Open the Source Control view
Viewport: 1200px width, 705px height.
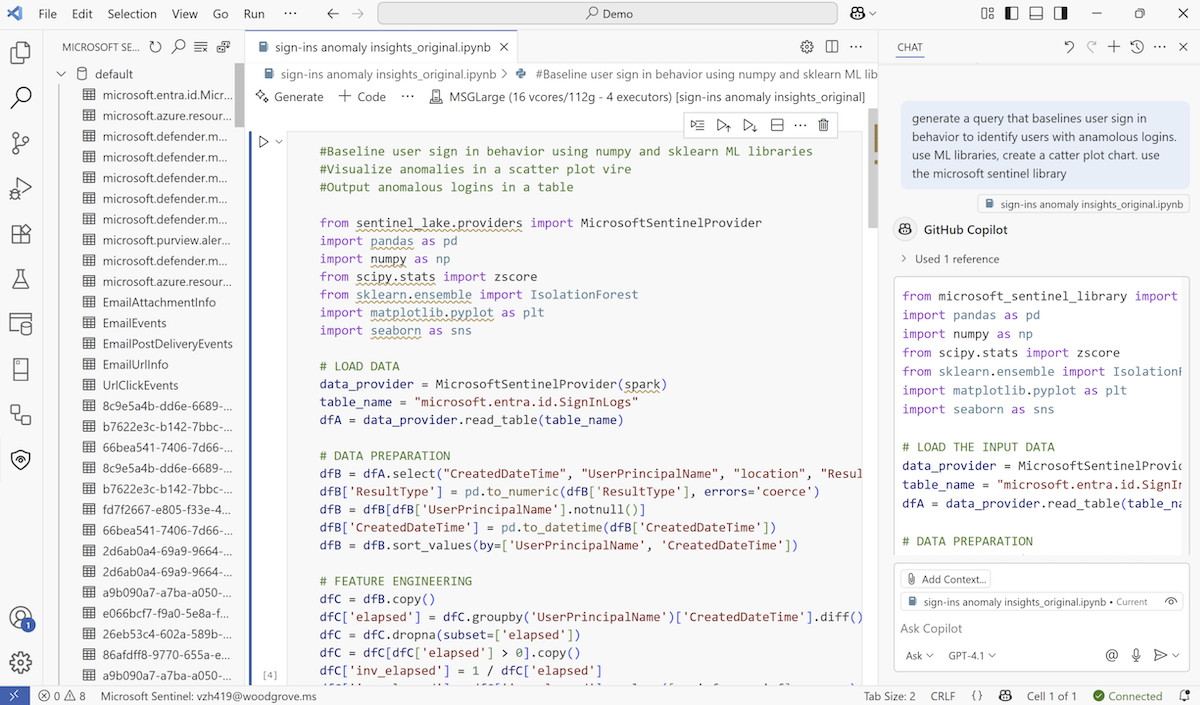click(20, 143)
